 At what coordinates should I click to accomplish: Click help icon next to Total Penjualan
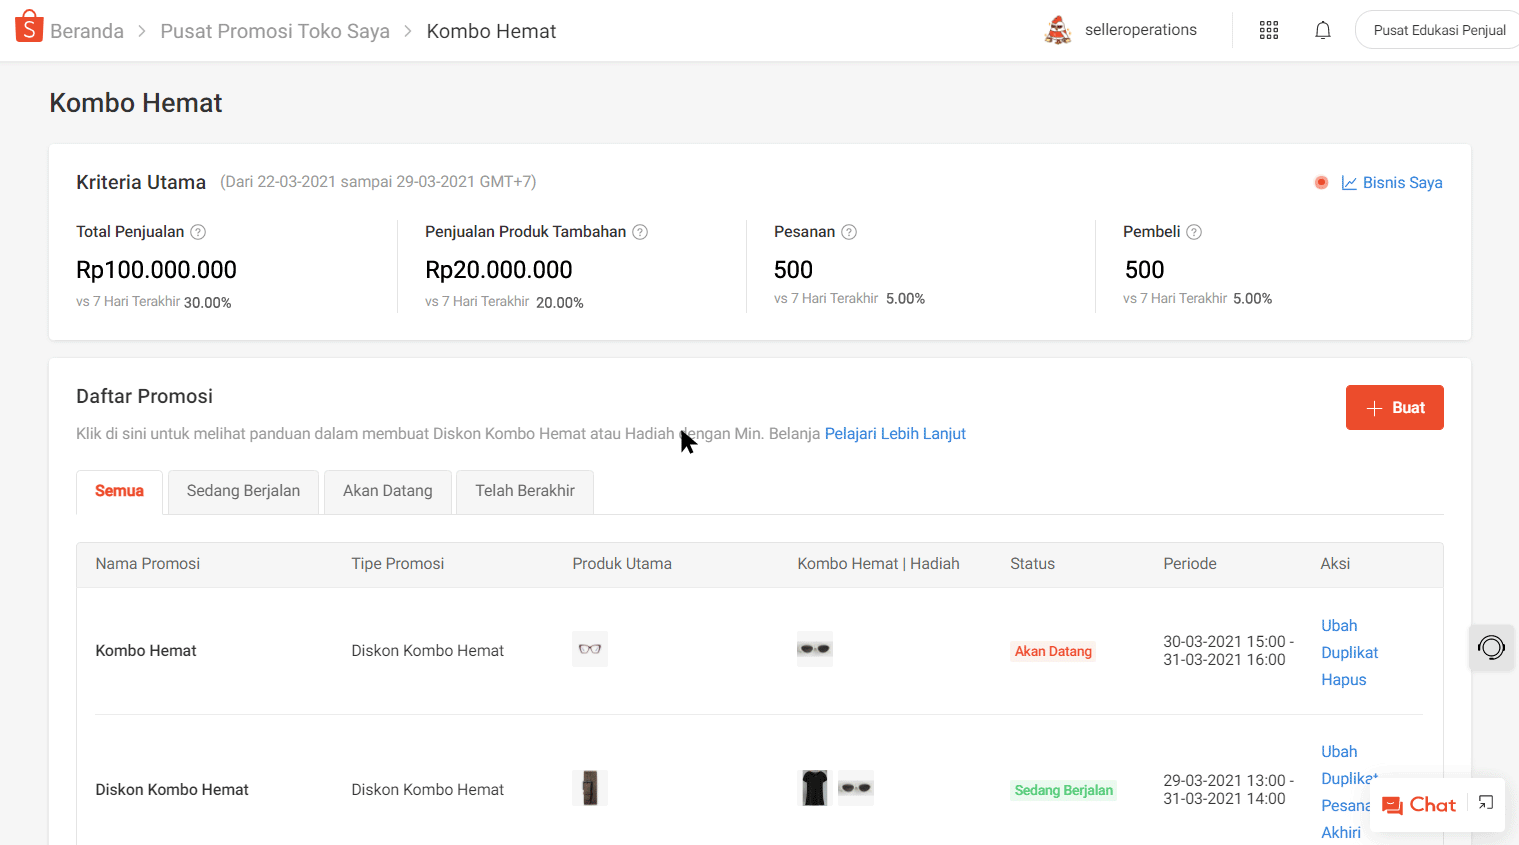[198, 232]
